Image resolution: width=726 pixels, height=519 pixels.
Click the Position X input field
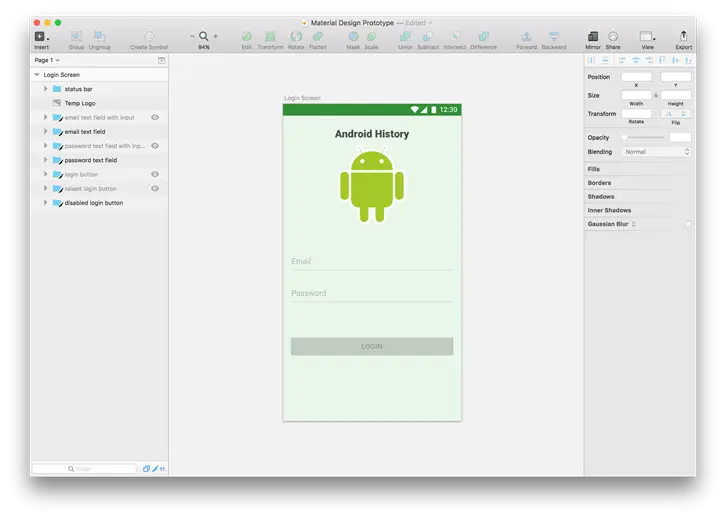pyautogui.click(x=636, y=77)
